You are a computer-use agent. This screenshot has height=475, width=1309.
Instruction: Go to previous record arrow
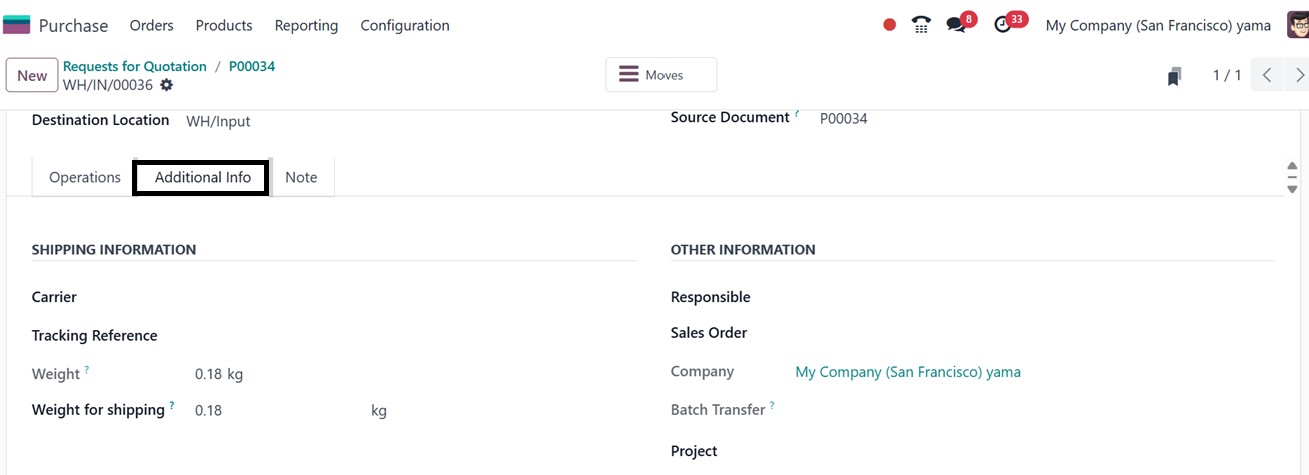coord(1267,75)
